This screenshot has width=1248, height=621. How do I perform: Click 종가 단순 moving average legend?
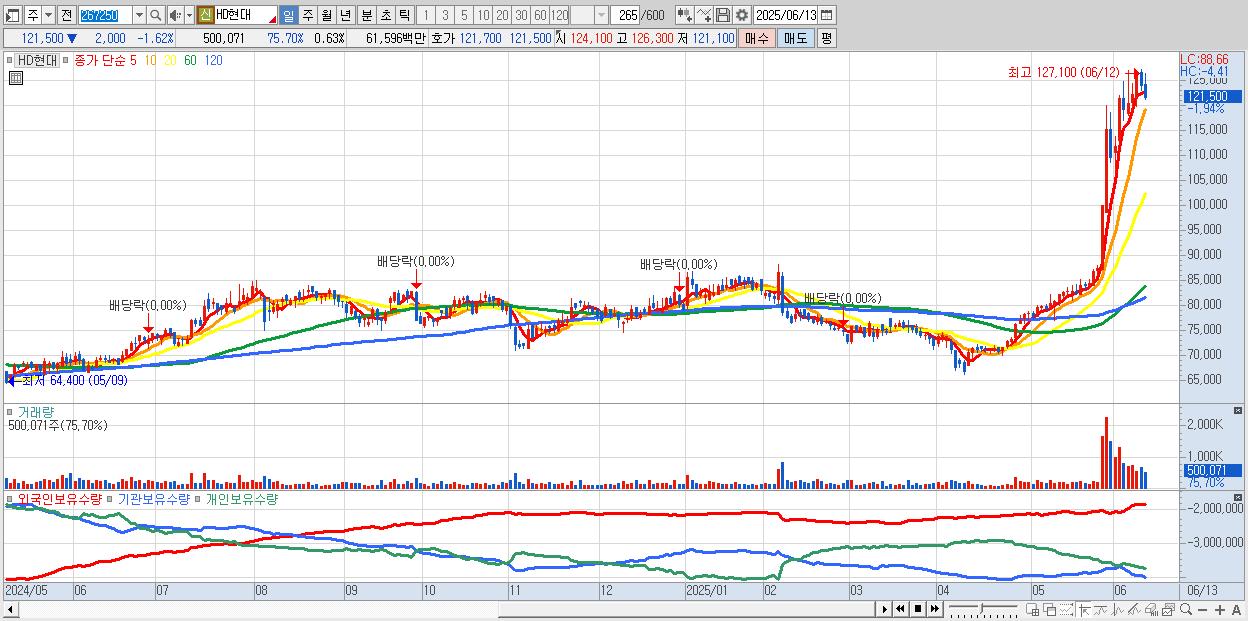(100, 60)
